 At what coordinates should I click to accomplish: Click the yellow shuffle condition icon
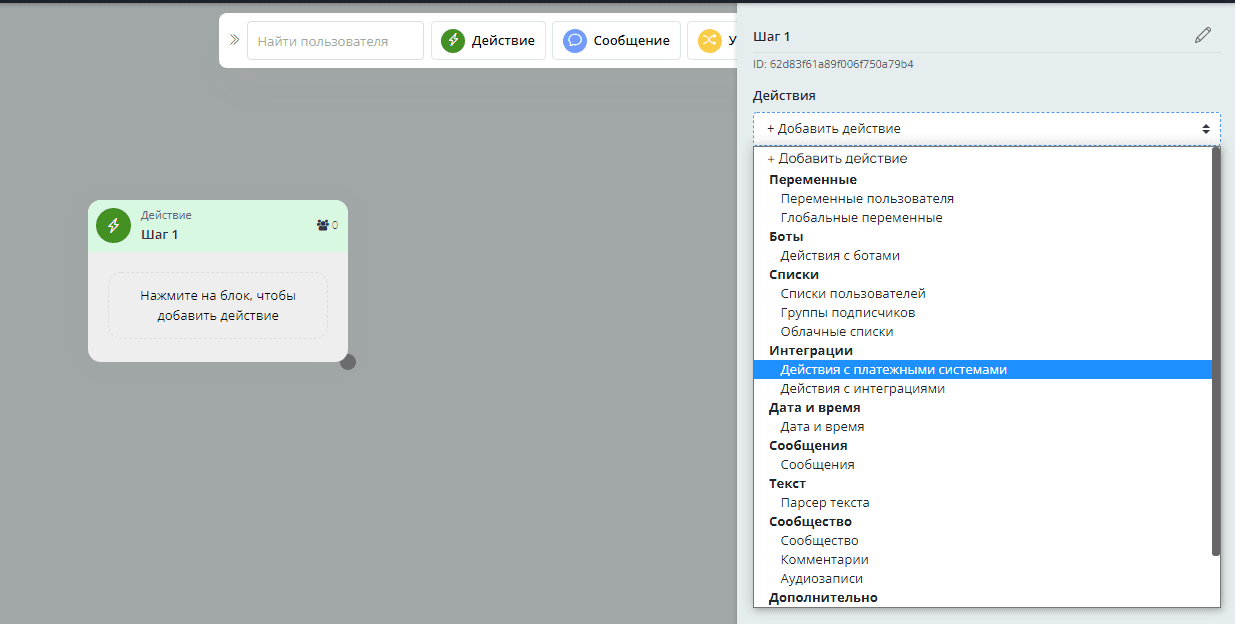point(709,41)
